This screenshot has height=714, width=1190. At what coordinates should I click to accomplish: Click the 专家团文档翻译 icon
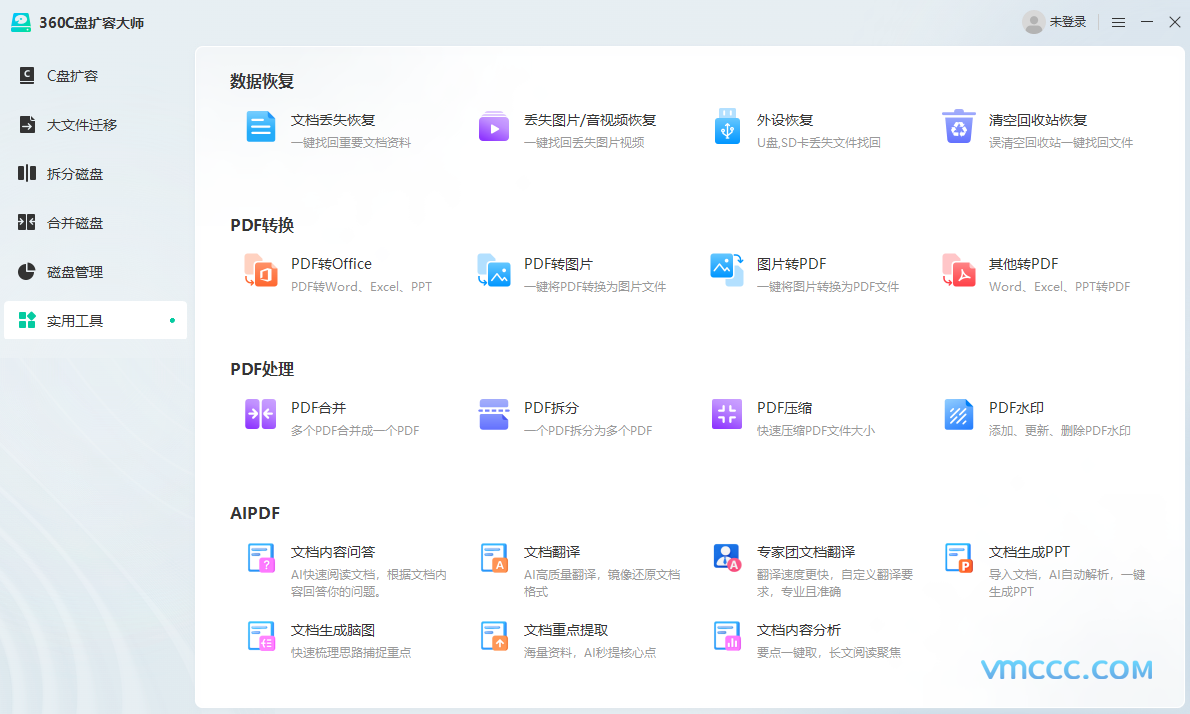point(727,558)
